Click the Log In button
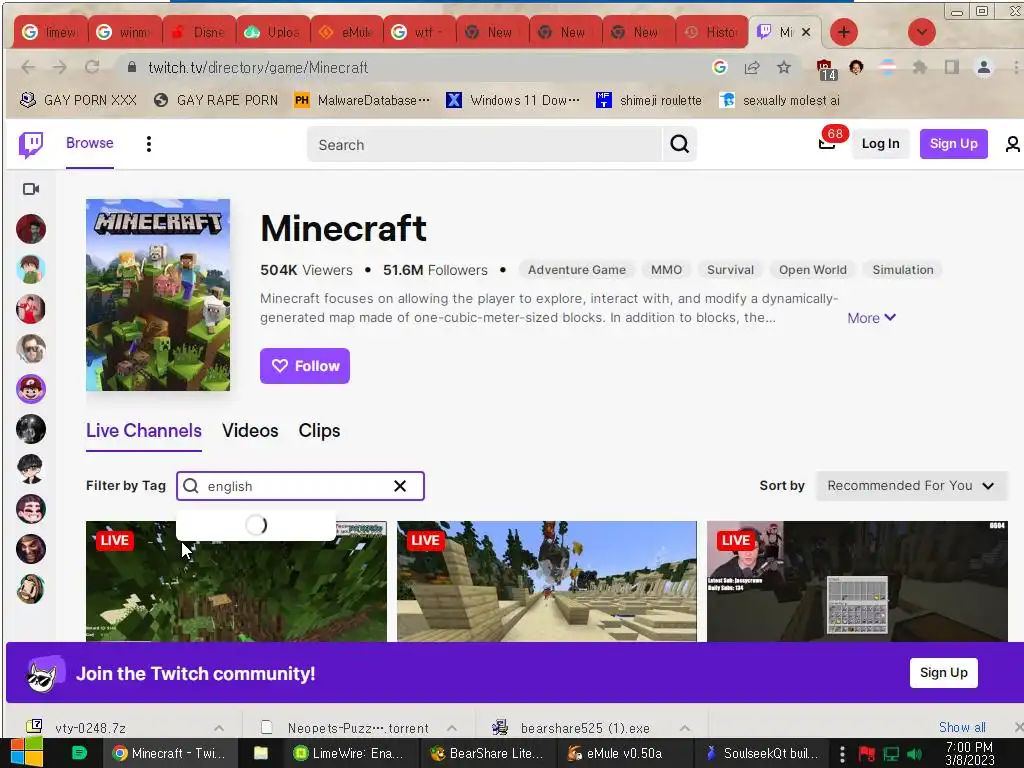1024x768 pixels. coord(880,144)
